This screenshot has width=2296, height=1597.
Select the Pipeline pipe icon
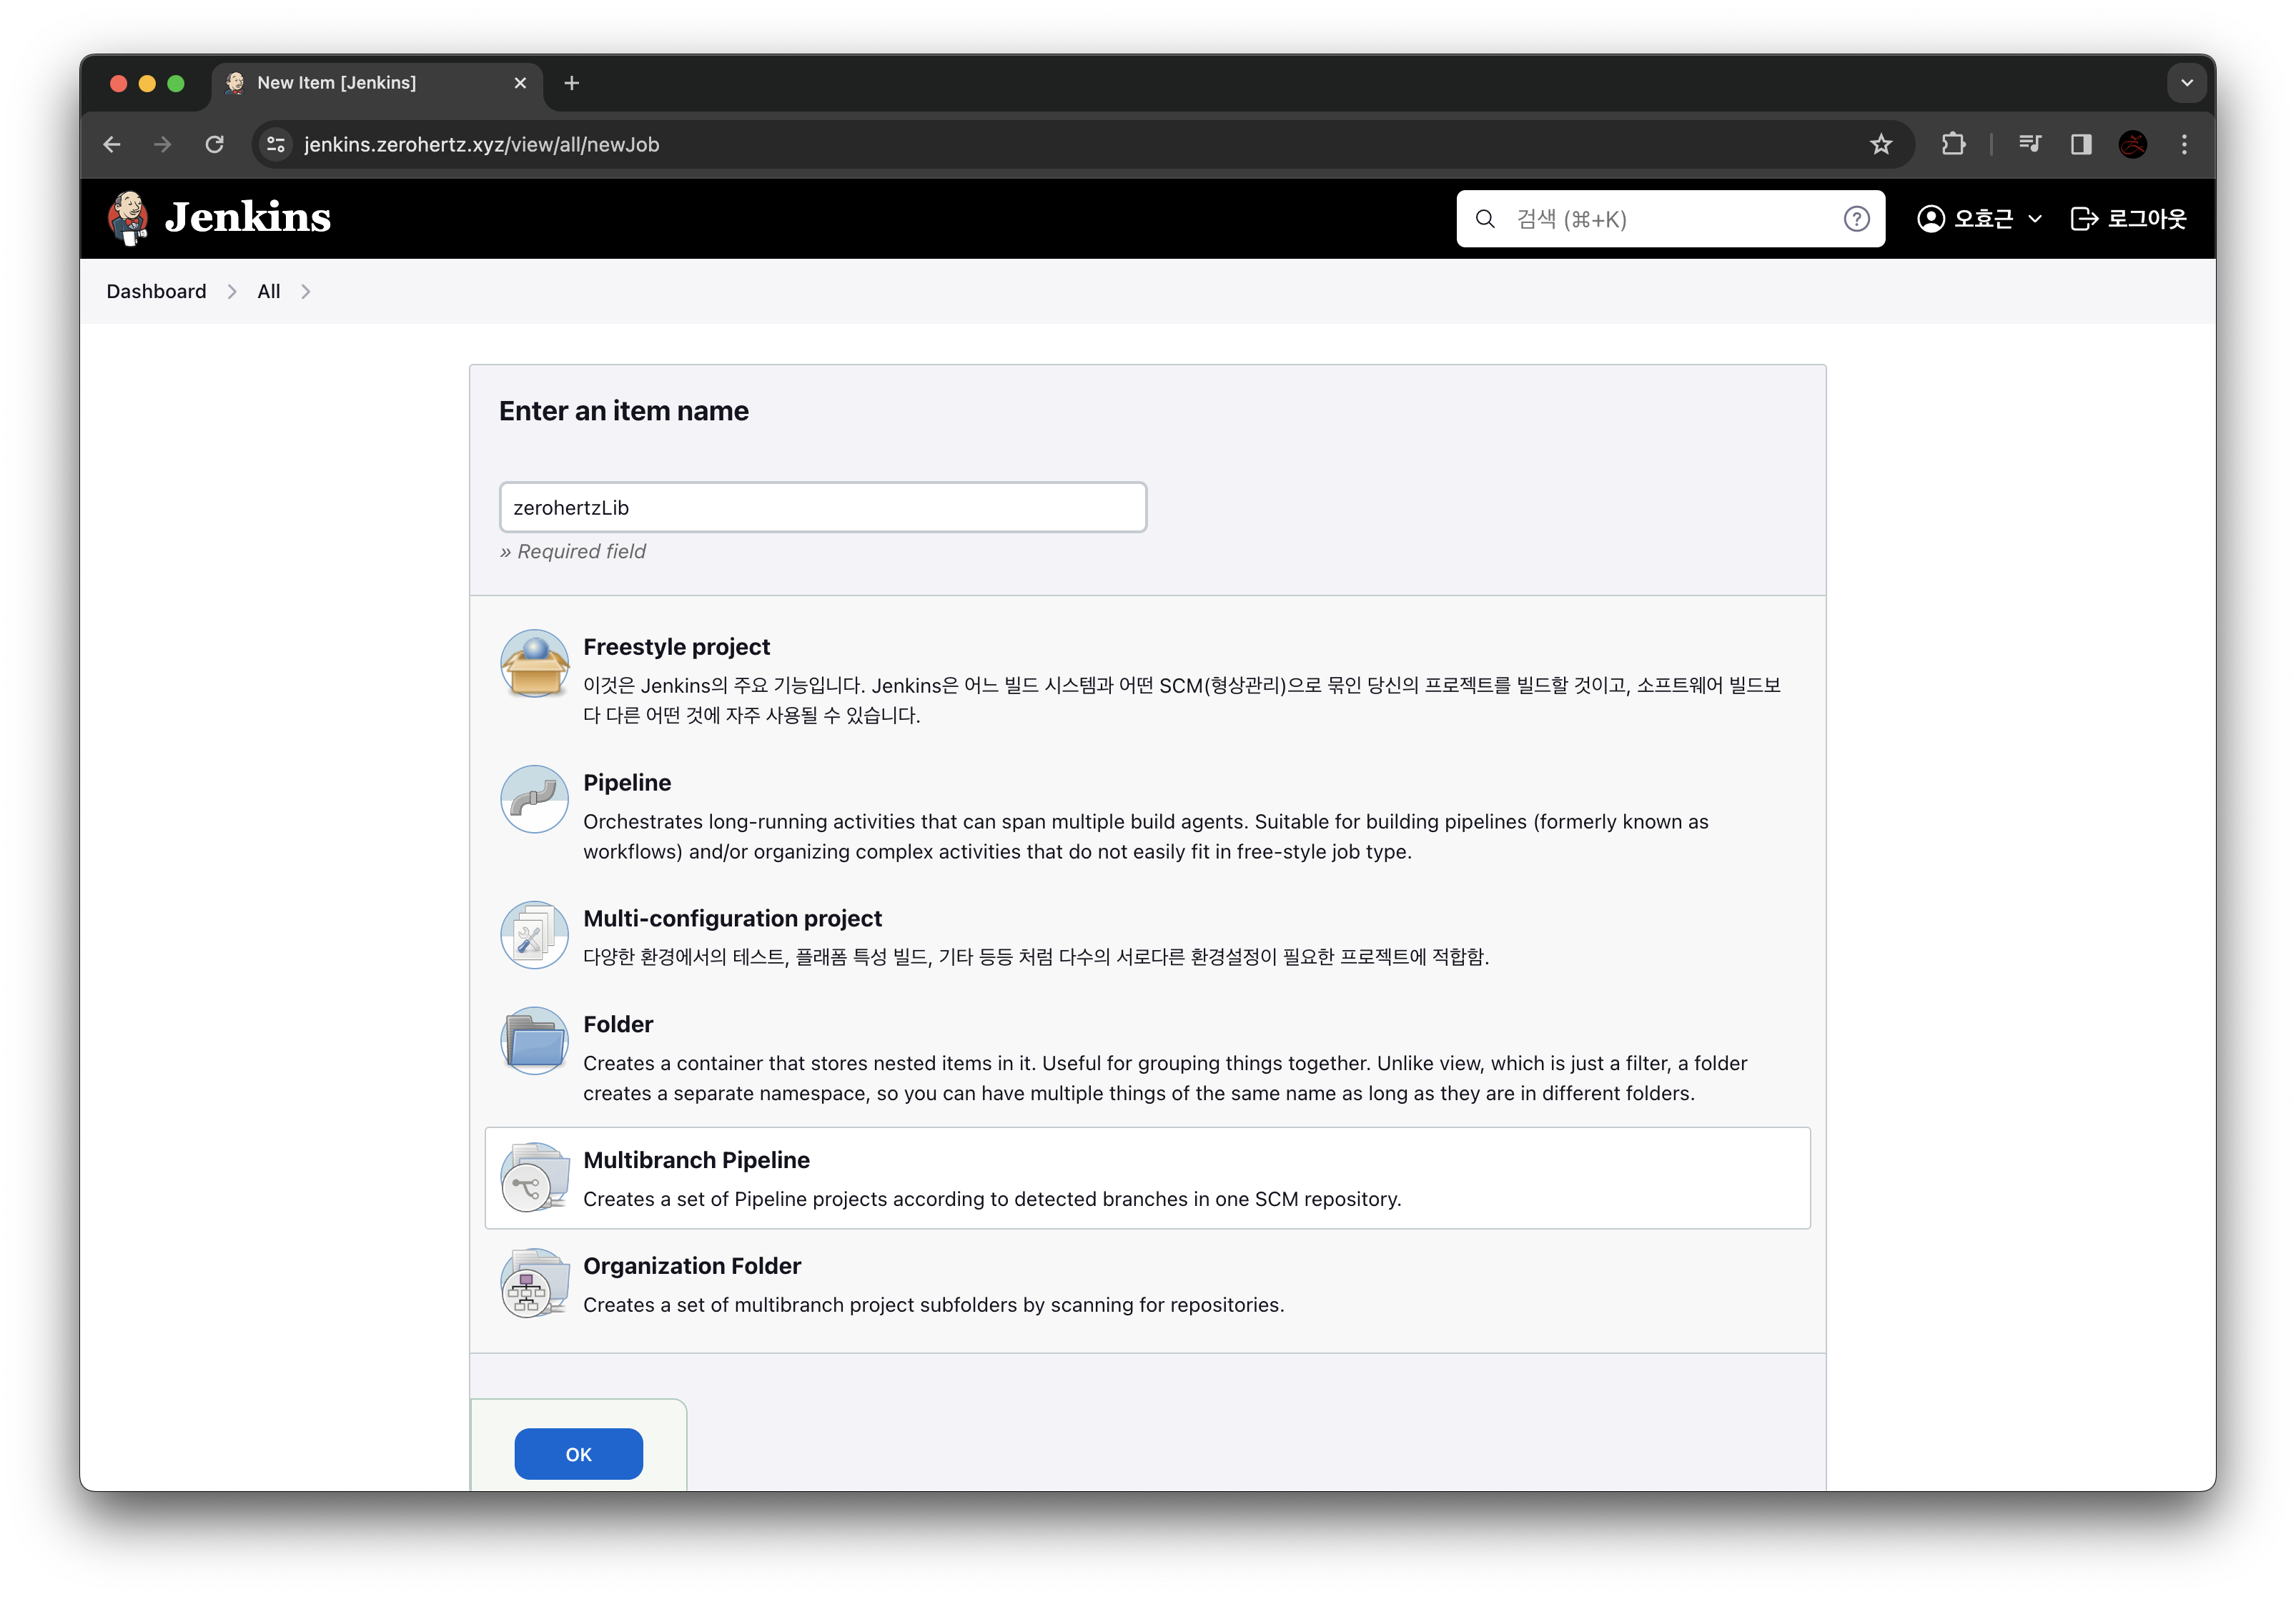534,799
